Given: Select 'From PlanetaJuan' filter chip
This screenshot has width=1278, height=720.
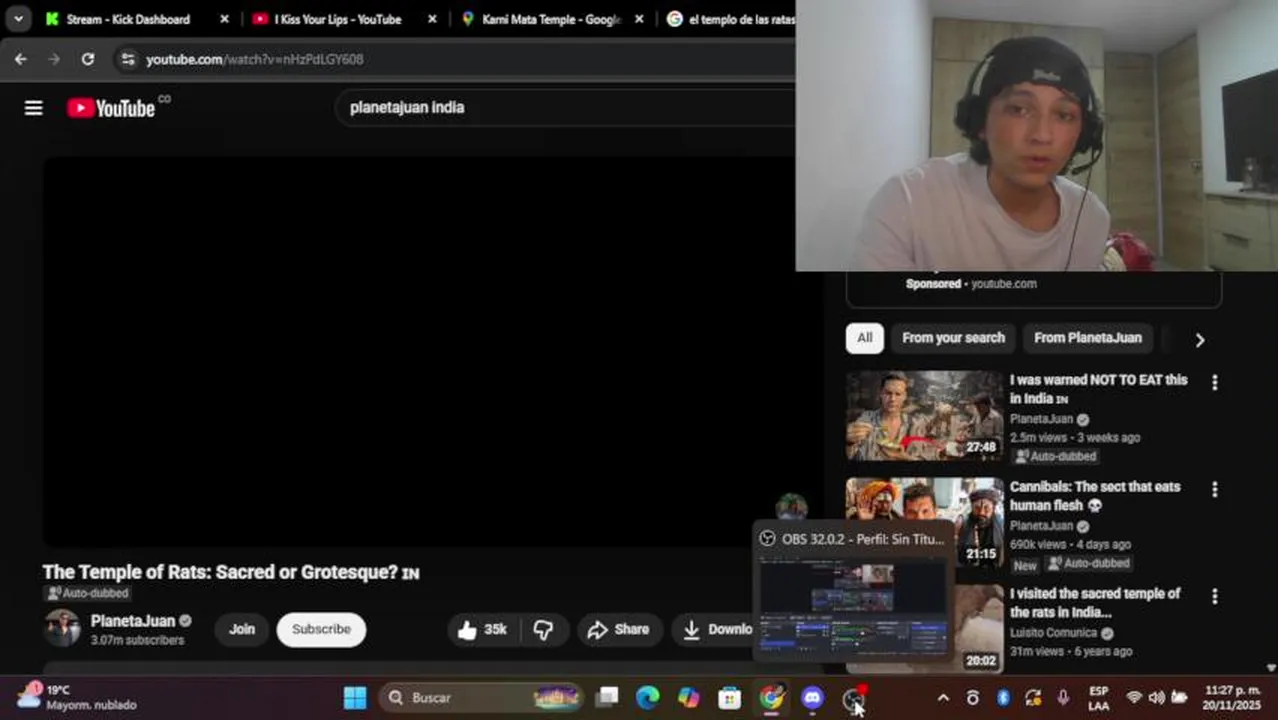Looking at the screenshot, I should tap(1087, 338).
